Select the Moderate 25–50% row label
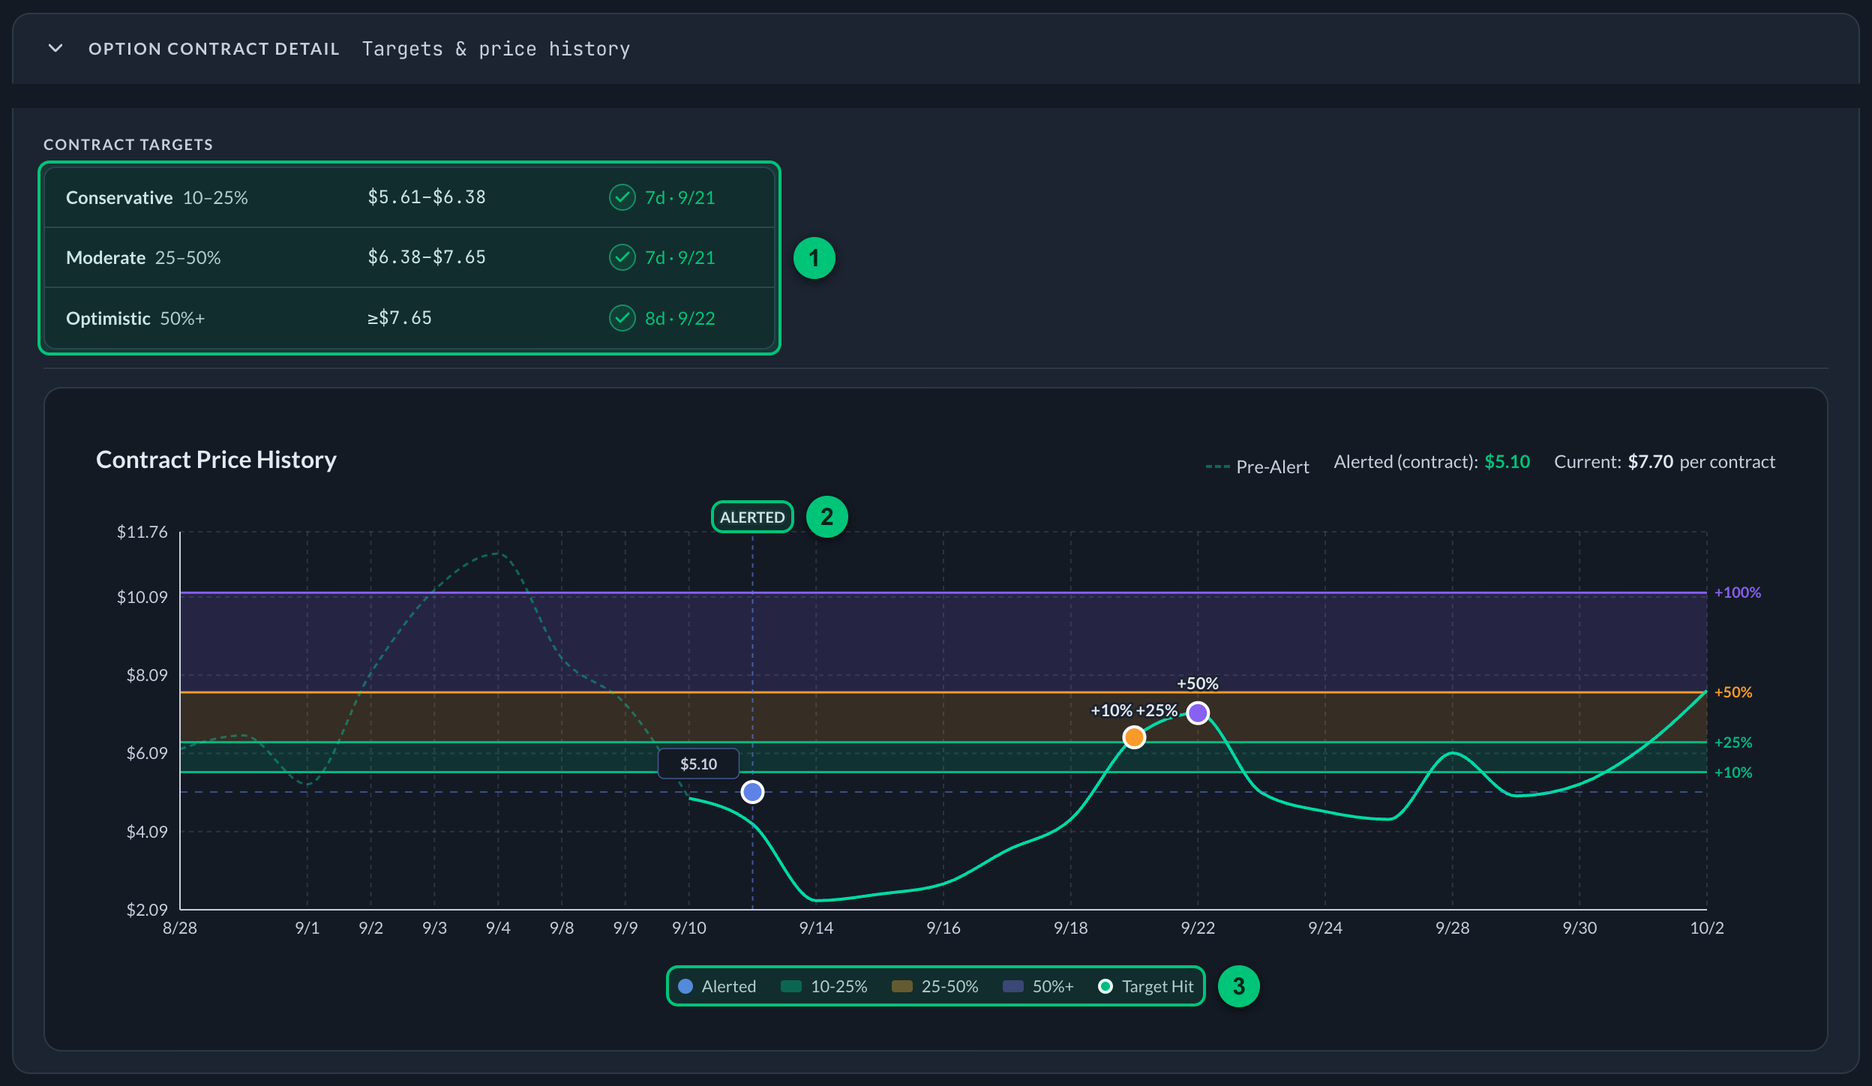This screenshot has width=1872, height=1086. click(143, 257)
